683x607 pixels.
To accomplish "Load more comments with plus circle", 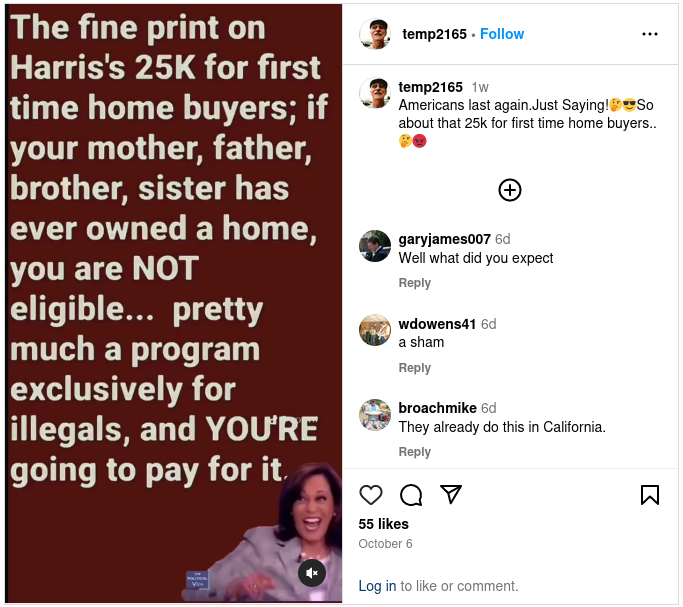I will point(510,190).
